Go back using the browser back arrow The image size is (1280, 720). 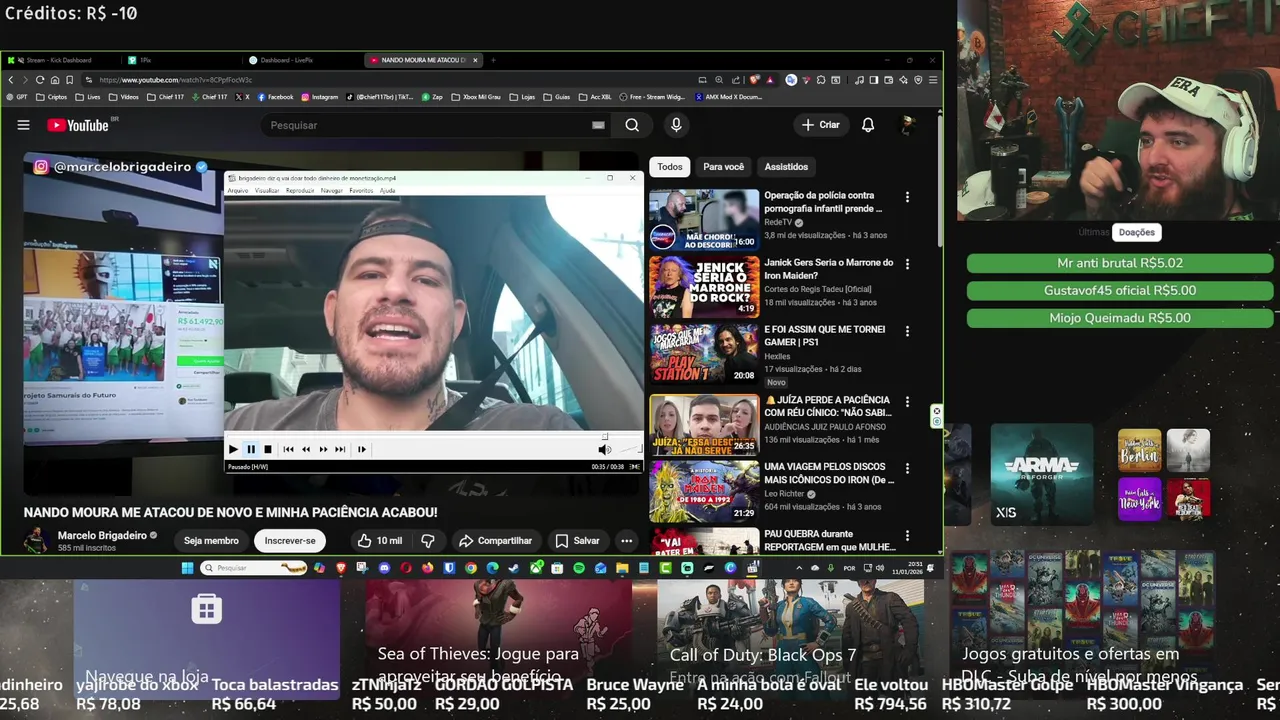(9, 80)
